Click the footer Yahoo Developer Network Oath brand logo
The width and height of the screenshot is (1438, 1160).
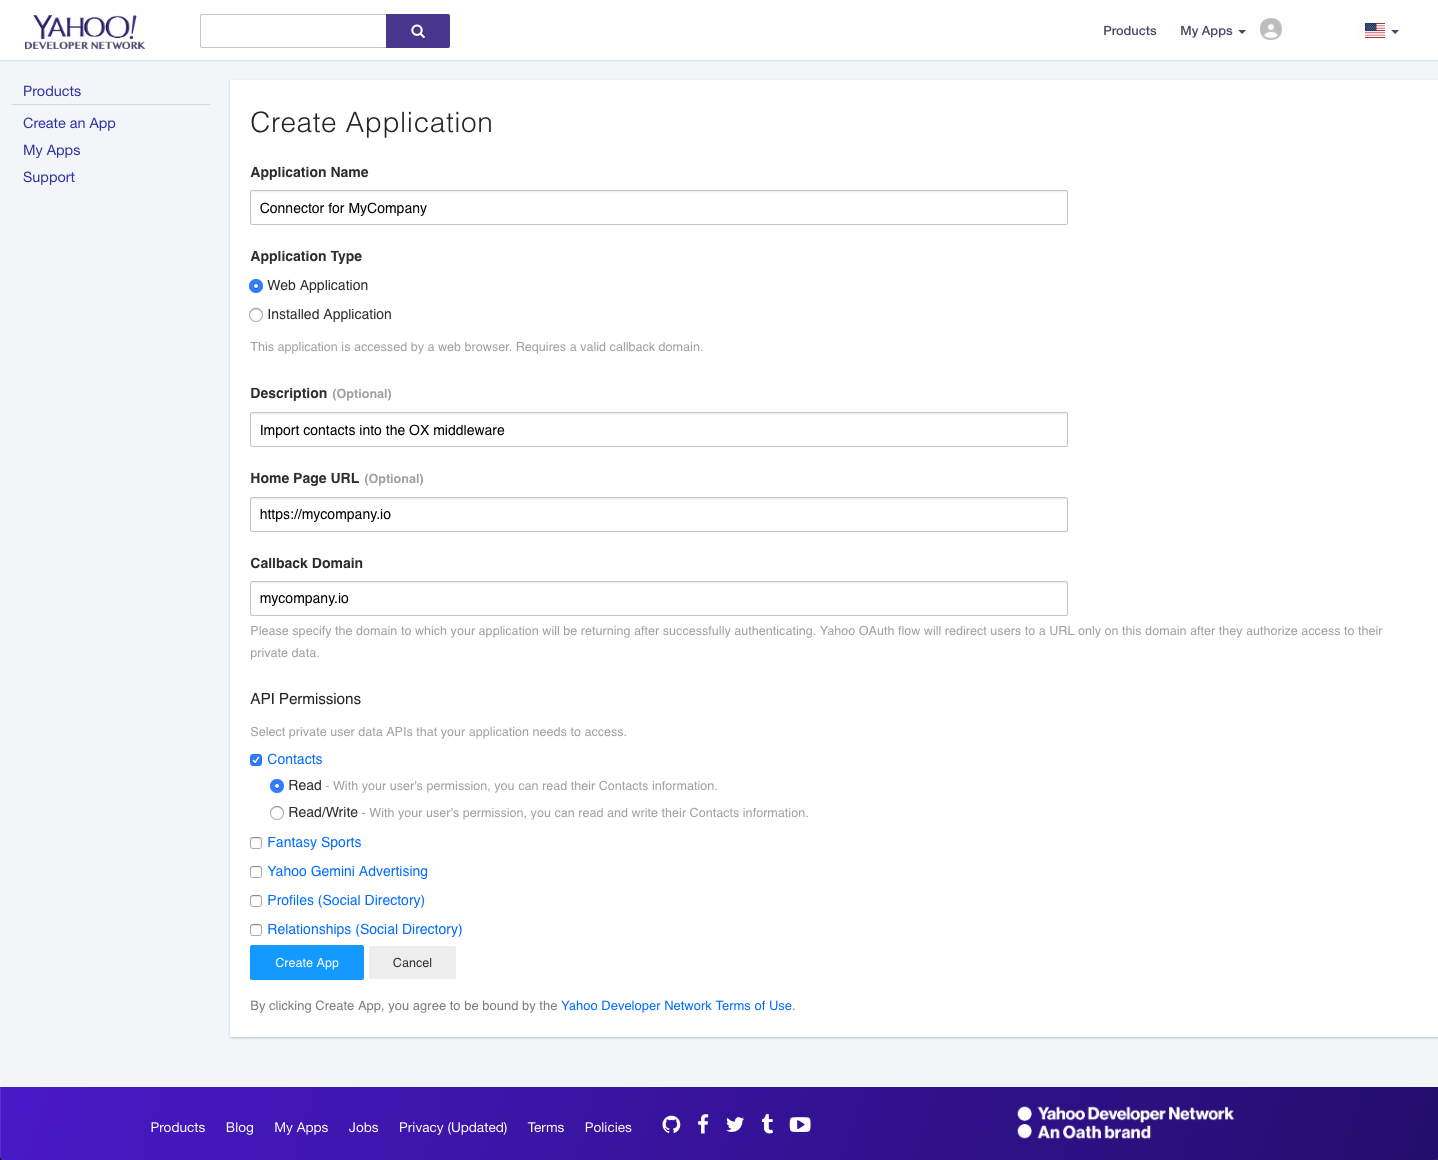tap(1126, 1123)
